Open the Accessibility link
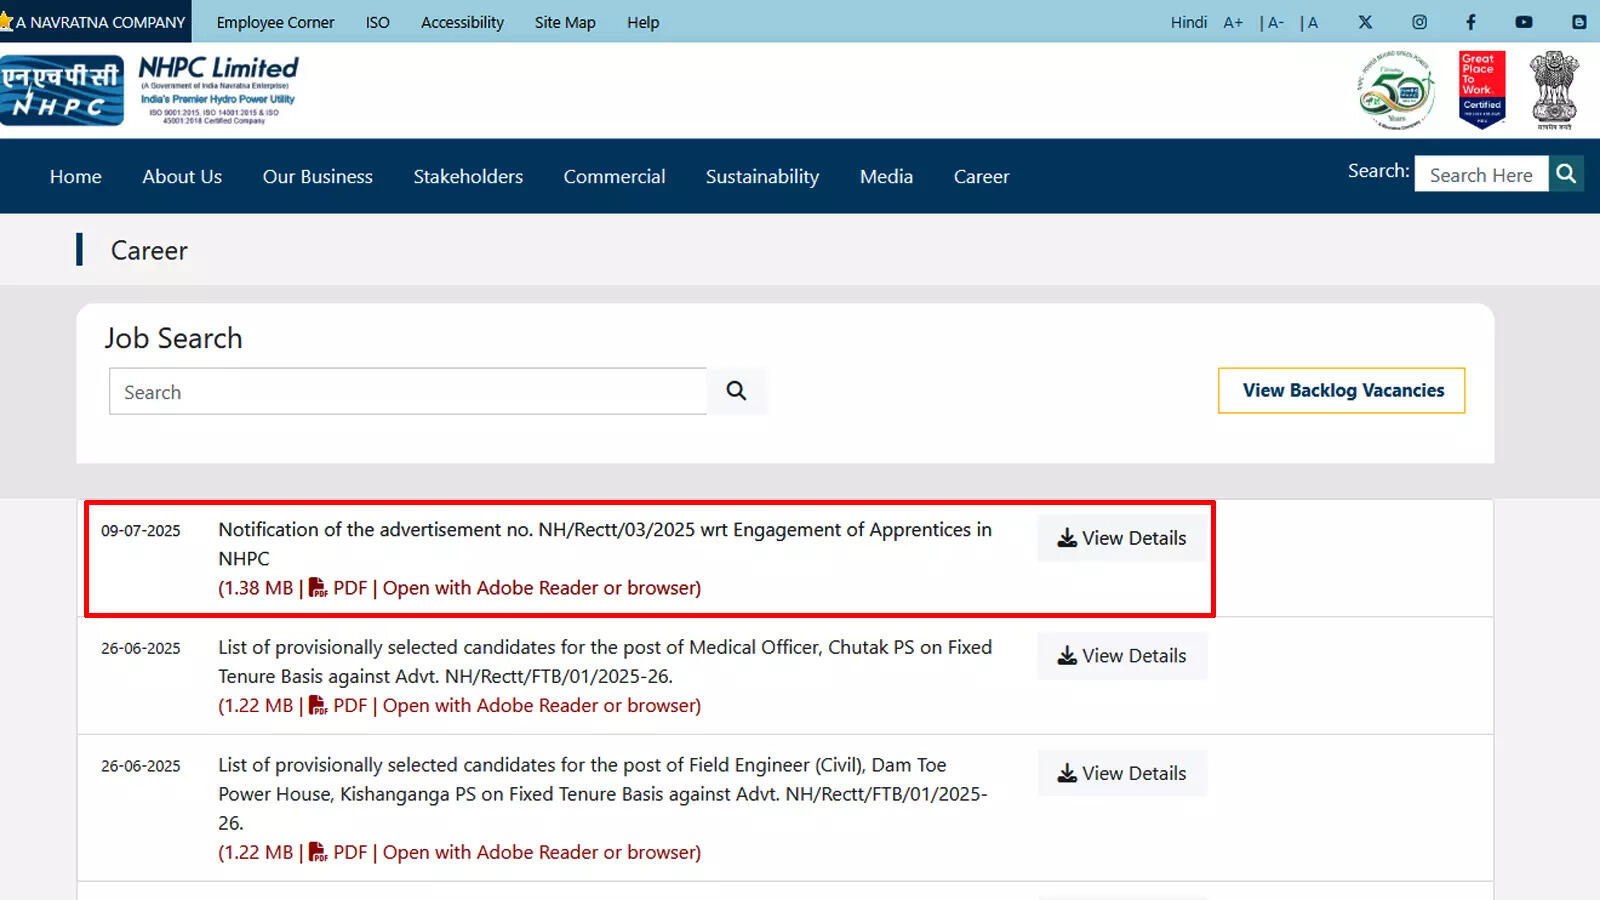1600x900 pixels. pos(462,22)
